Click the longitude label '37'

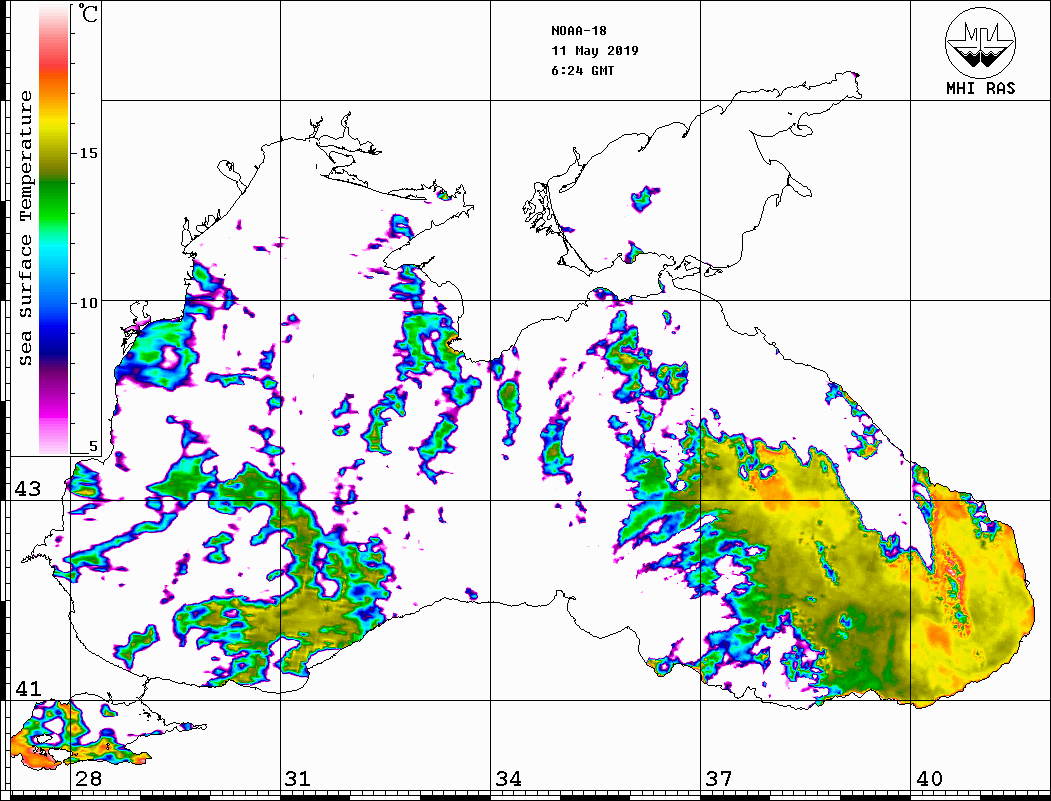(719, 778)
